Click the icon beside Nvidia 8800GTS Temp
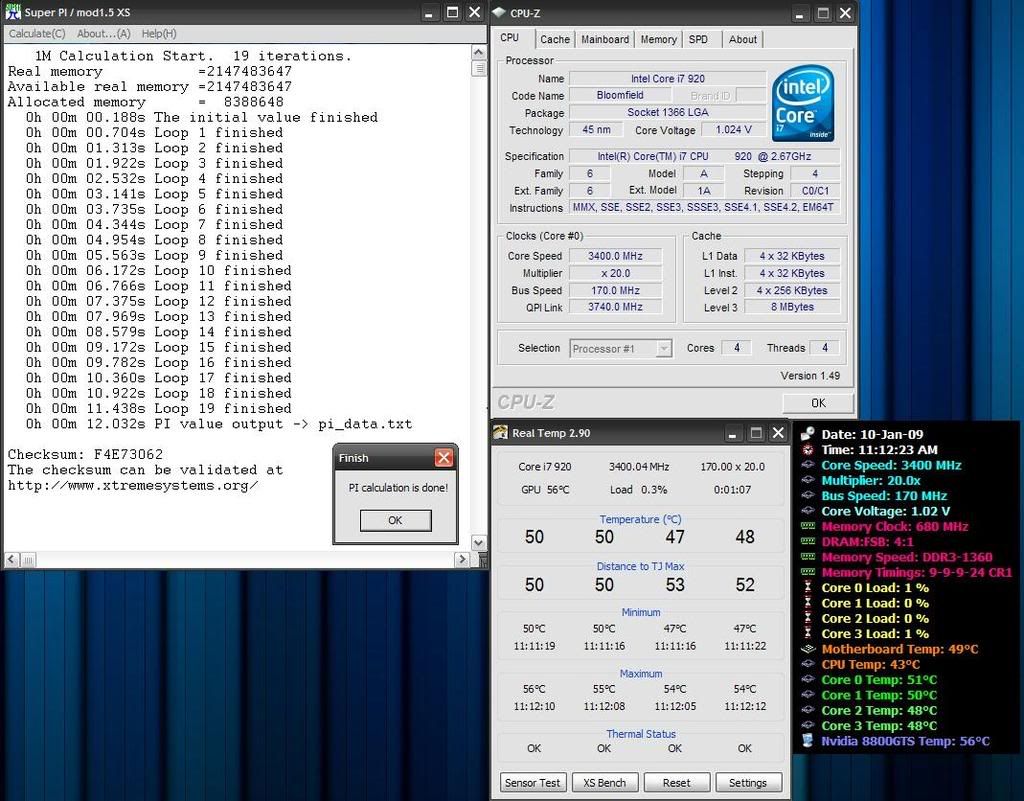This screenshot has height=801, width=1024. pos(808,741)
